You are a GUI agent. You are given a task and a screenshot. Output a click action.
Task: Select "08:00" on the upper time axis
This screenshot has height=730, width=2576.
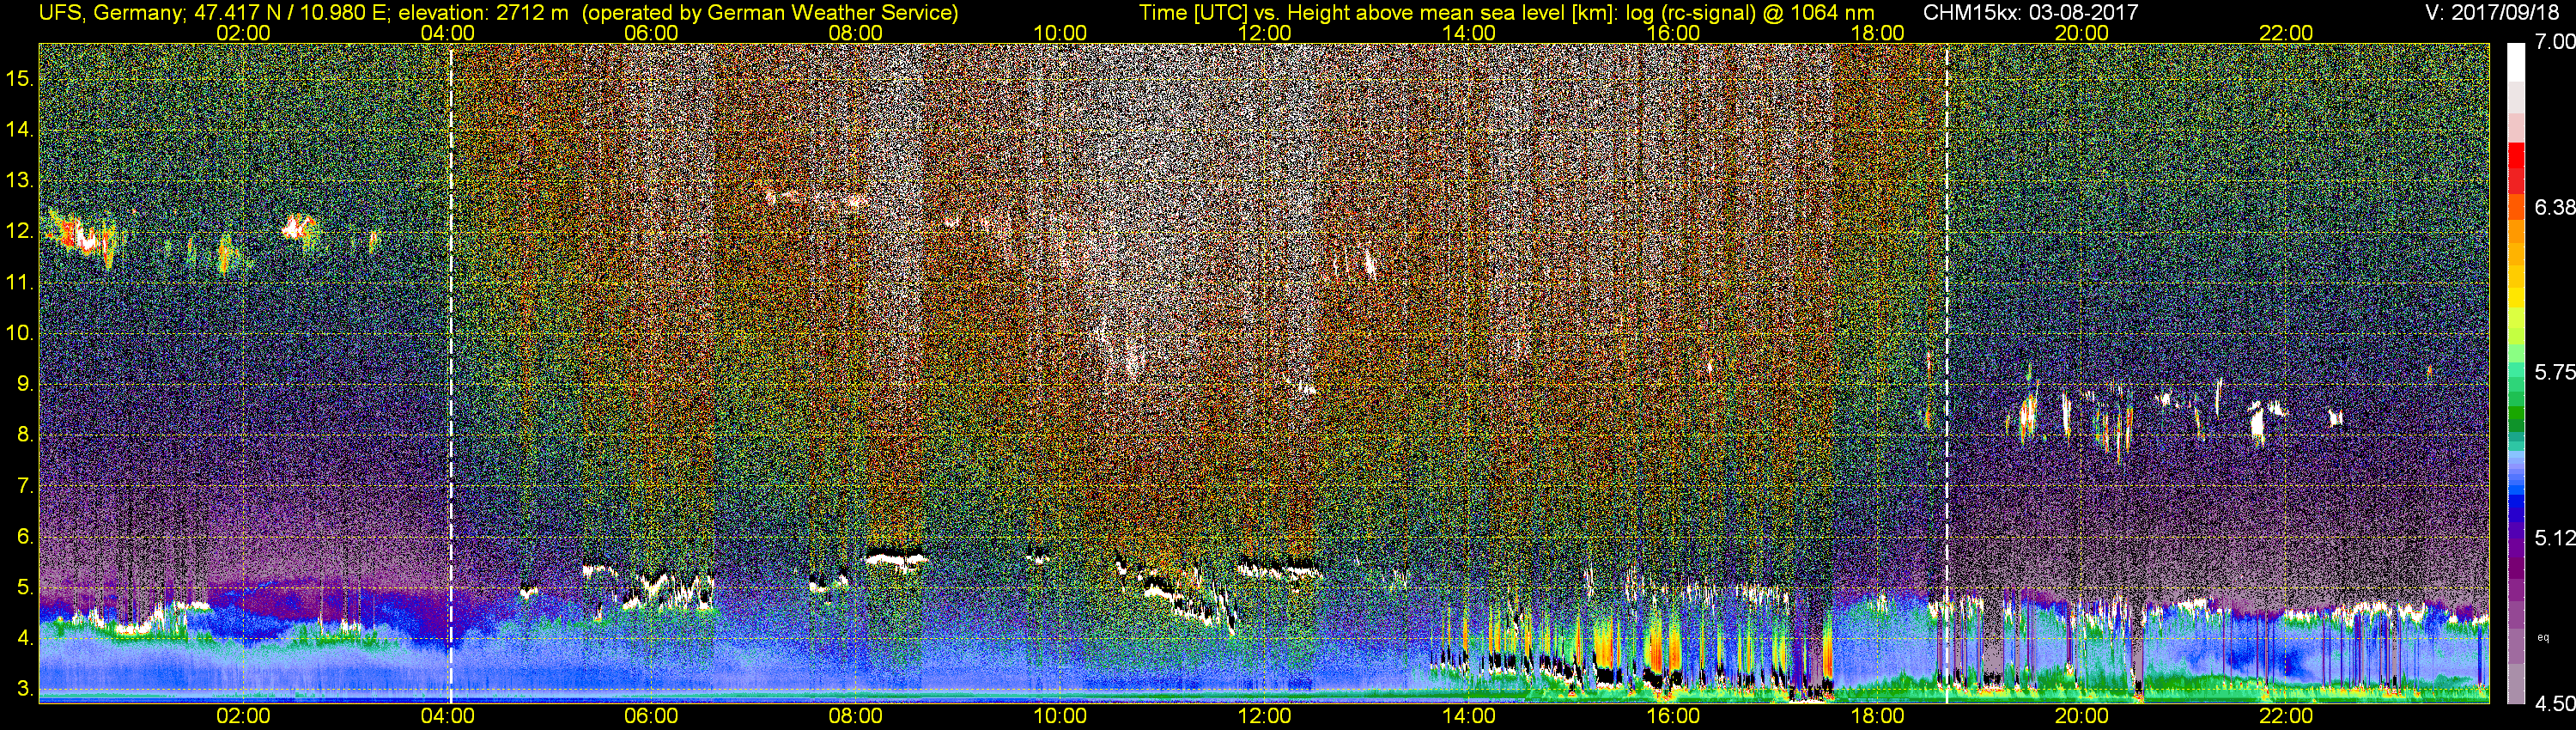click(856, 33)
